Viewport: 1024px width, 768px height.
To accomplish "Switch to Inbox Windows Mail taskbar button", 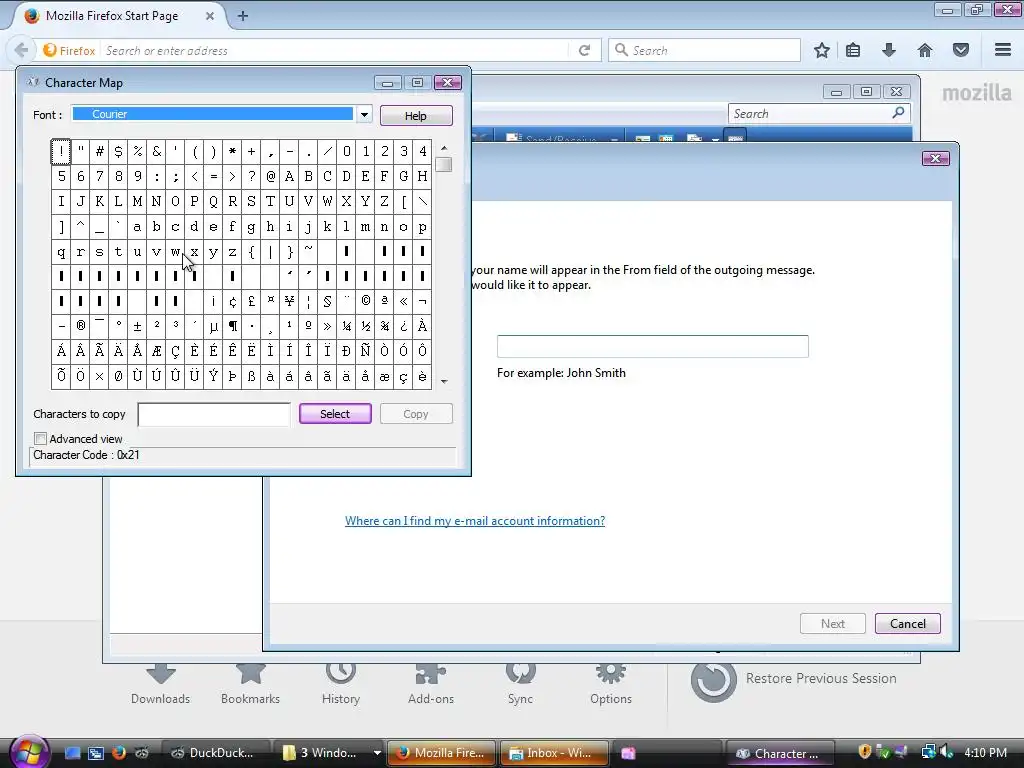I will 554,753.
